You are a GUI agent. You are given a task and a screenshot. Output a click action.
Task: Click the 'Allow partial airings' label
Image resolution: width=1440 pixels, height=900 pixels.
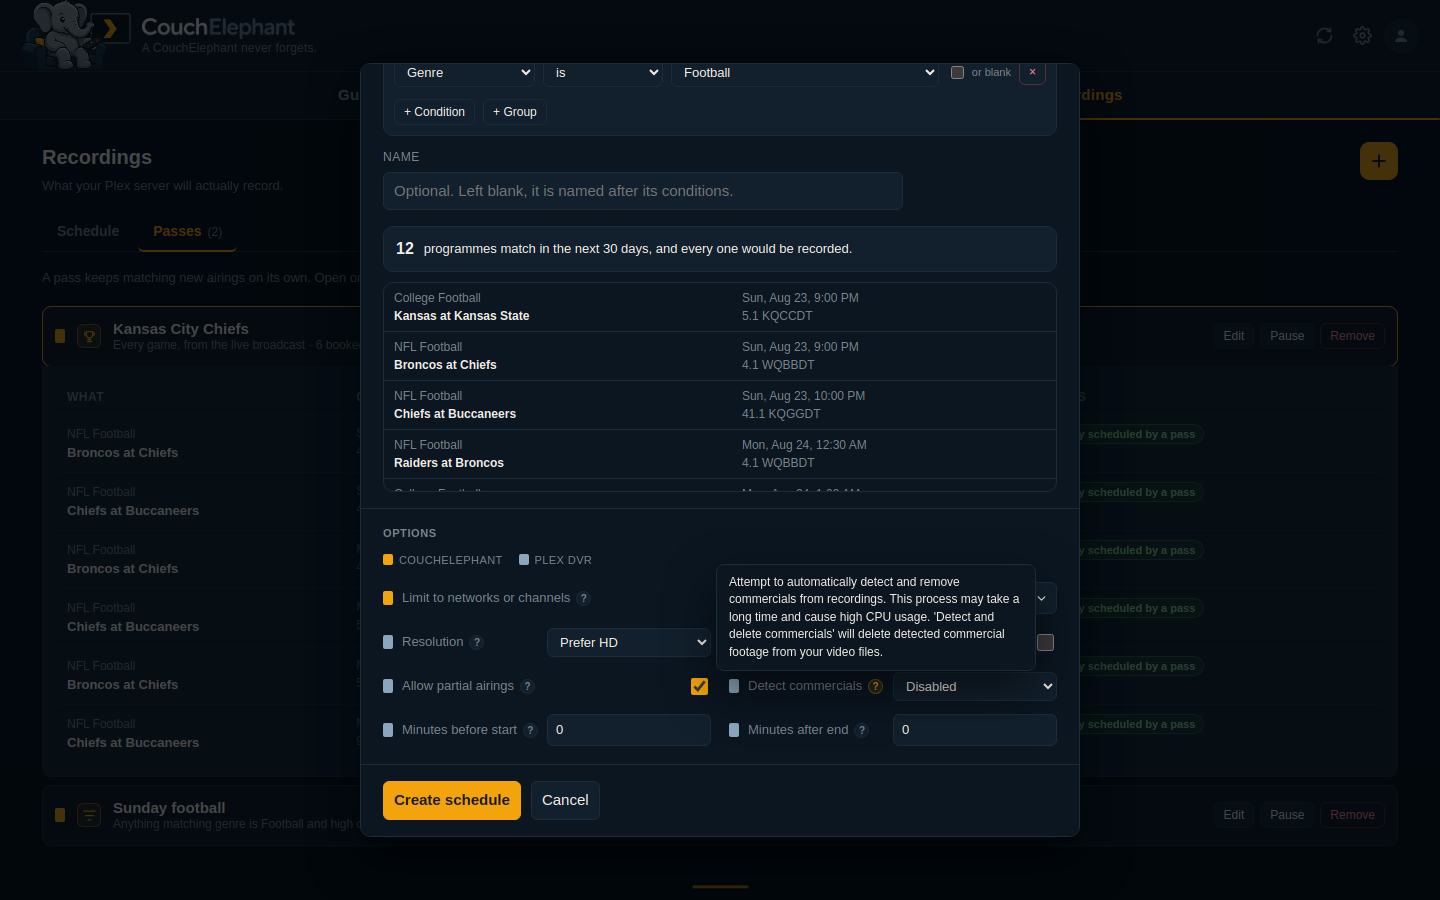[x=458, y=686]
